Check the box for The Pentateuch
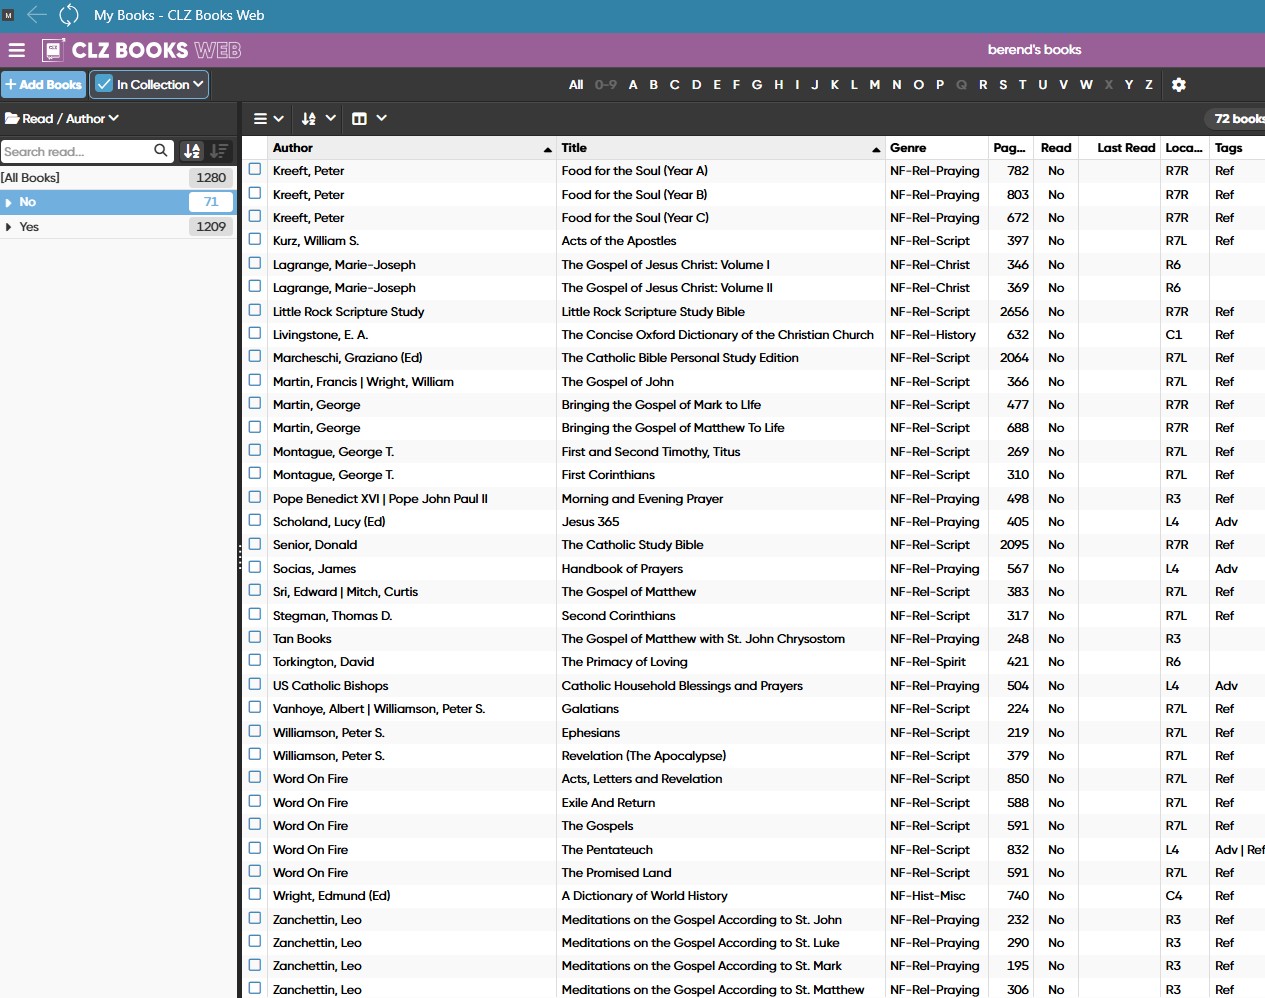The height and width of the screenshot is (998, 1265). click(255, 849)
